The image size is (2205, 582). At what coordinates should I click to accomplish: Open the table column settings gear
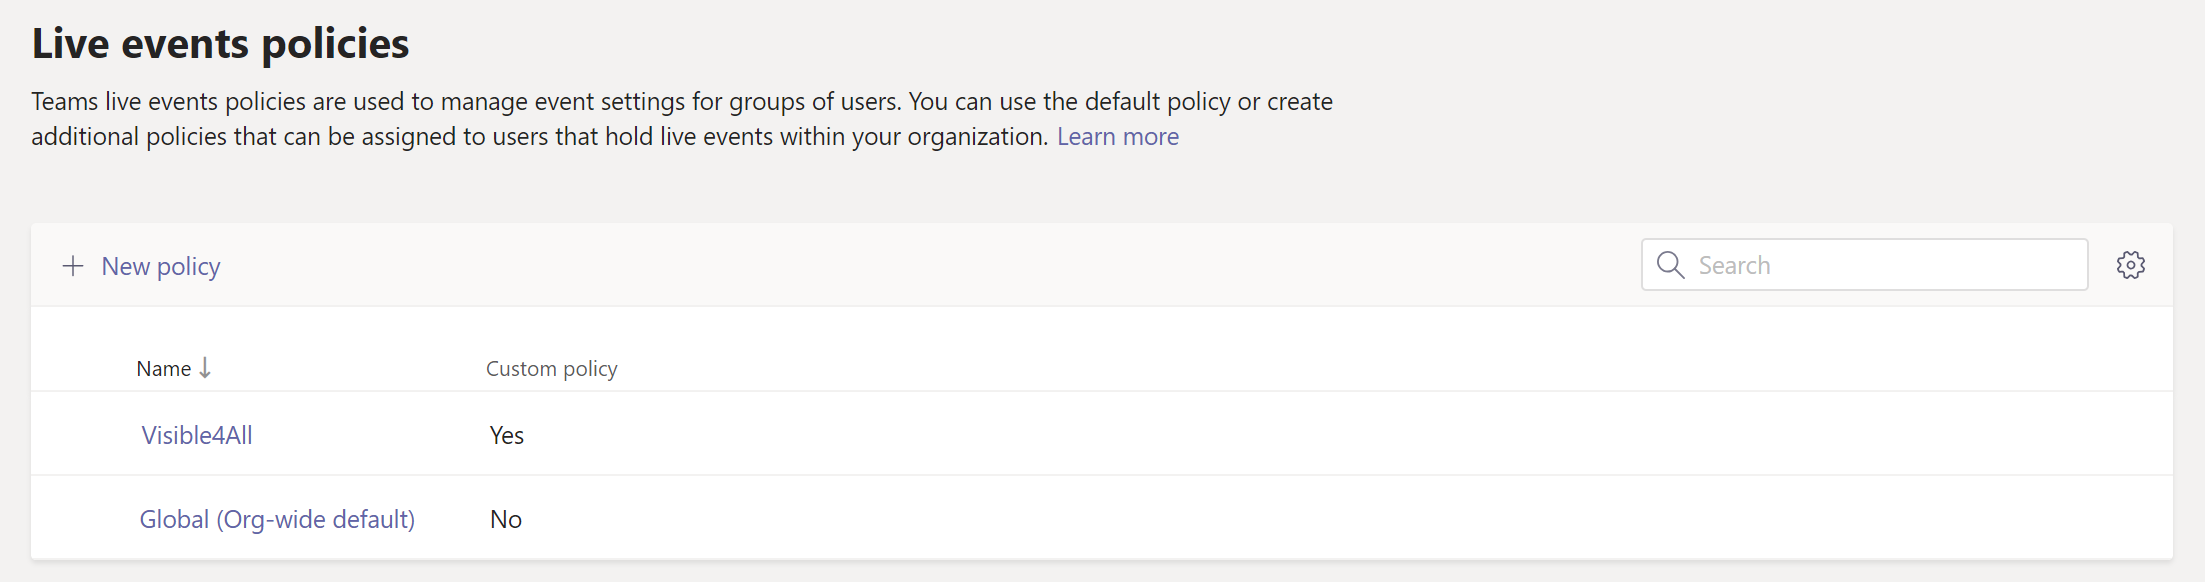[x=2130, y=265]
